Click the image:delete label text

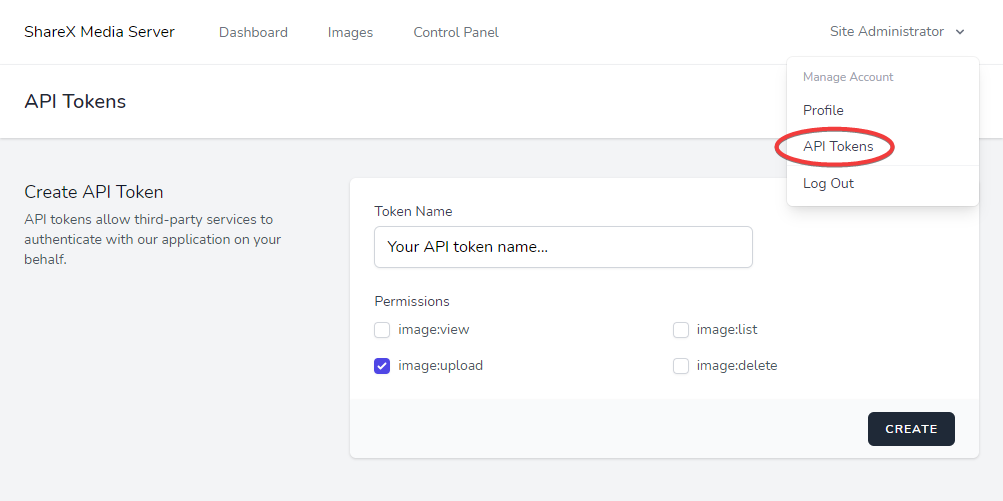(737, 365)
